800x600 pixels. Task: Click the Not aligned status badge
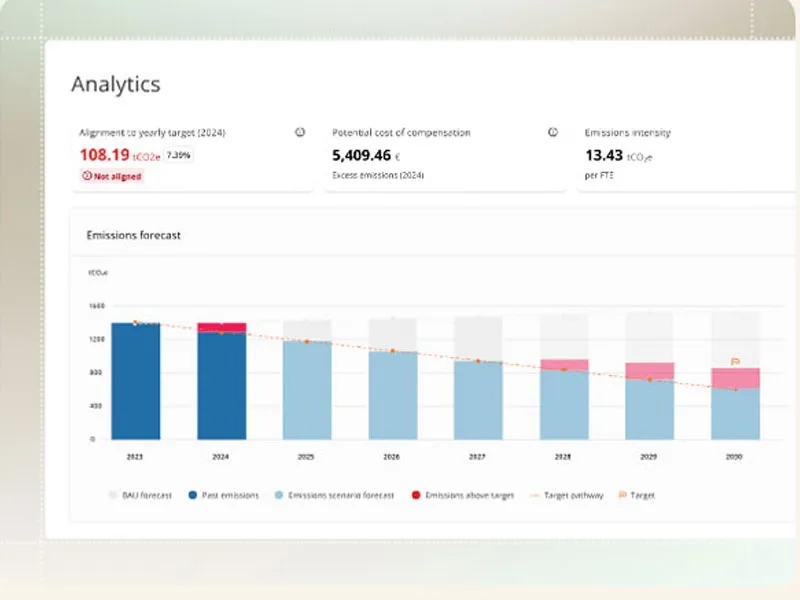coord(111,176)
